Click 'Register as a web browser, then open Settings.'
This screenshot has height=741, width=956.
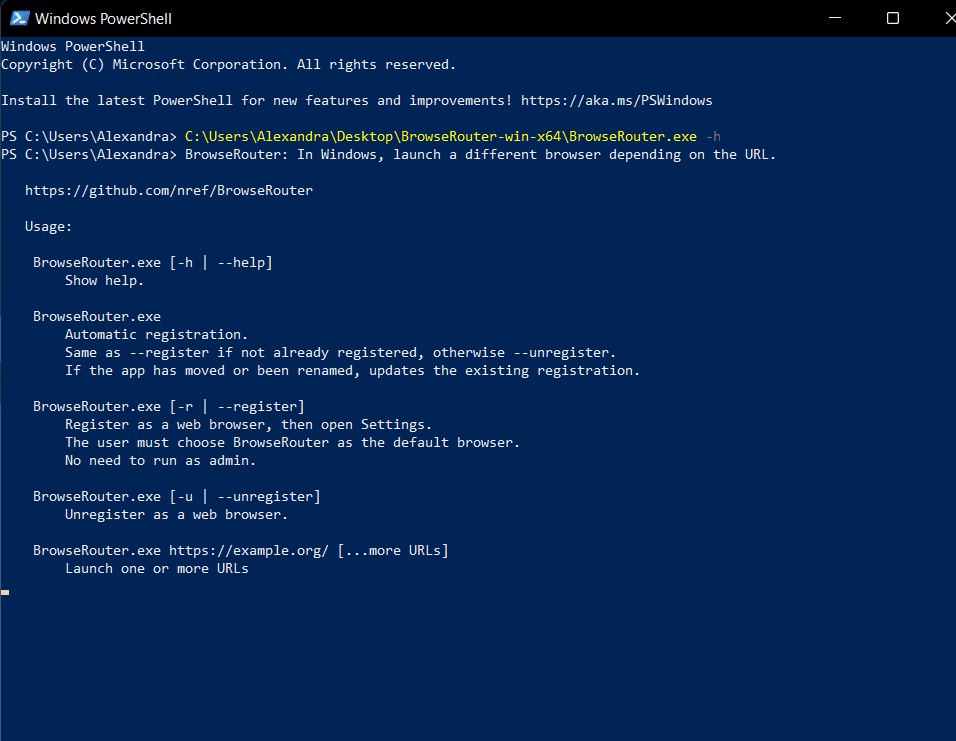click(248, 424)
